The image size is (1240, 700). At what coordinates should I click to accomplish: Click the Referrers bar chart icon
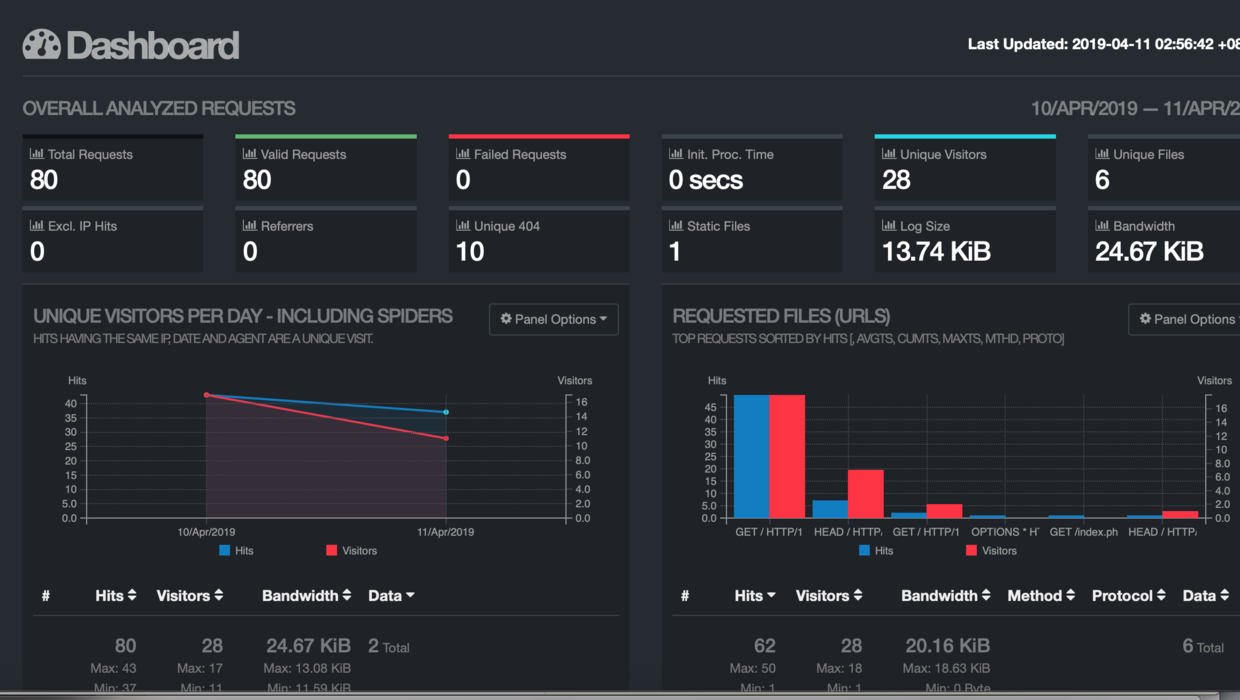tap(250, 226)
